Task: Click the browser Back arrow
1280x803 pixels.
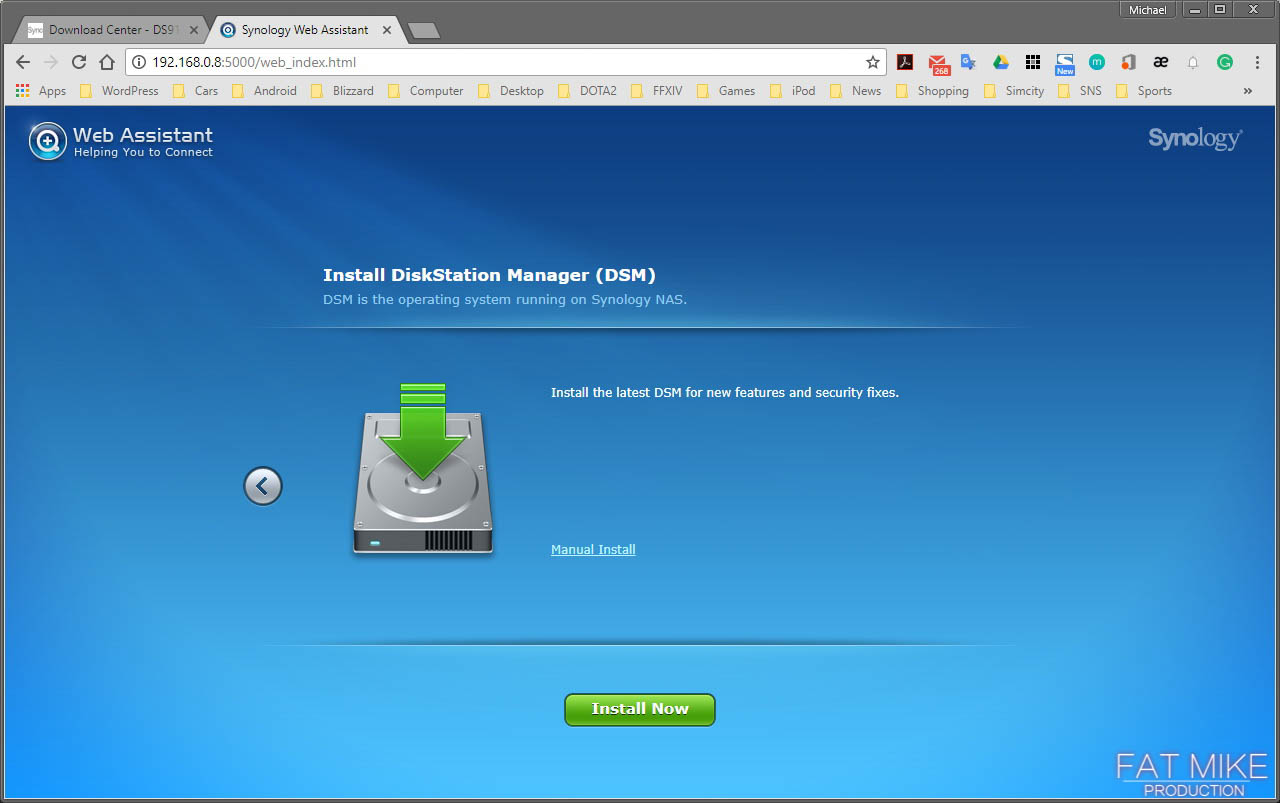Action: [23, 62]
